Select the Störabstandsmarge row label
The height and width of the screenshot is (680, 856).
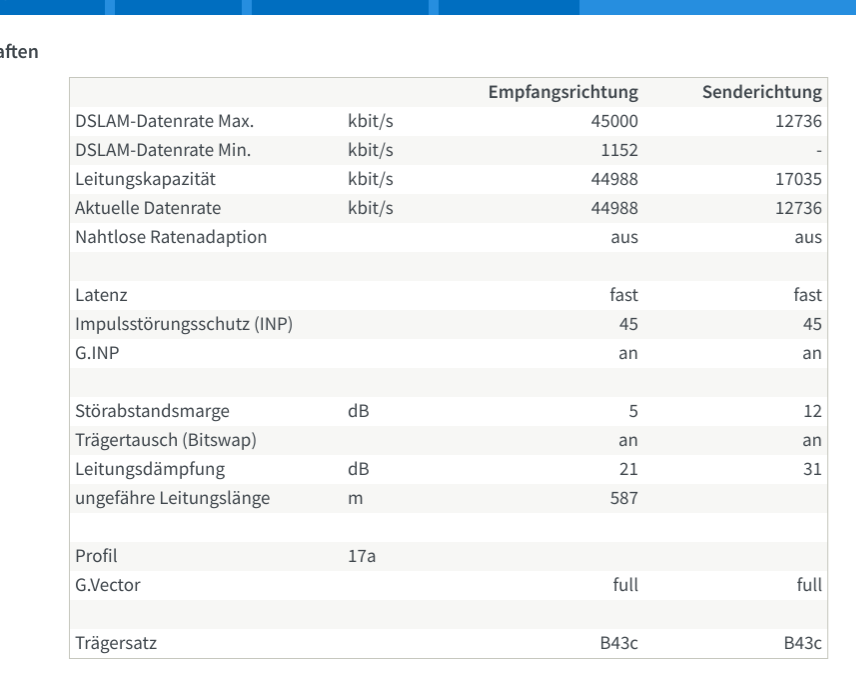(x=152, y=411)
